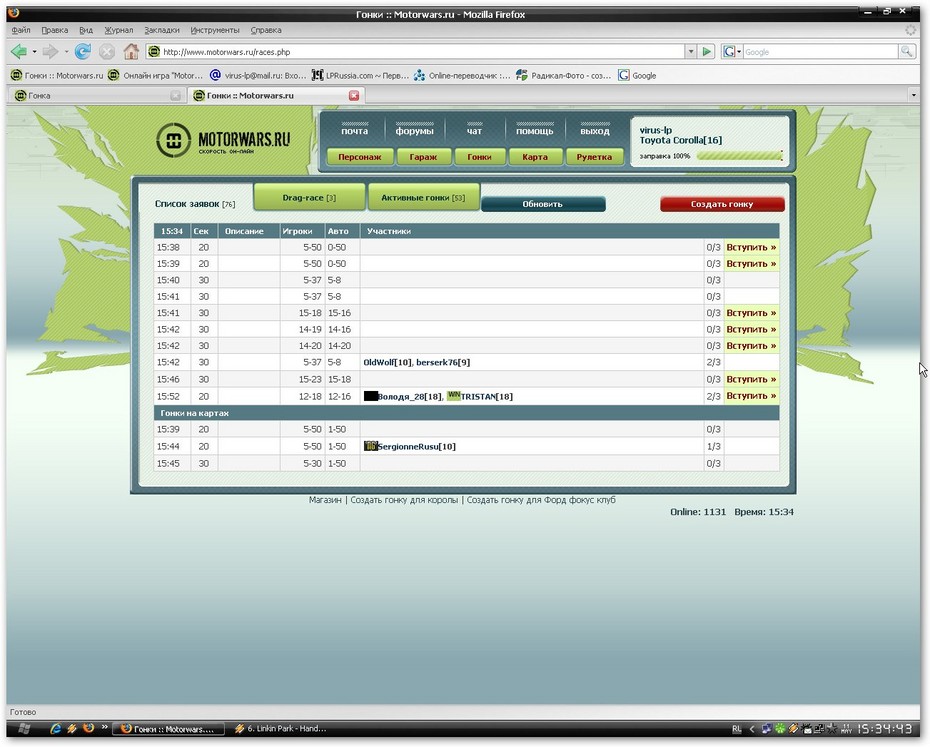Image resolution: width=930 pixels, height=747 pixels.
Task: Switch to Linkin Park Winamp taskbar button
Action: tap(281, 729)
